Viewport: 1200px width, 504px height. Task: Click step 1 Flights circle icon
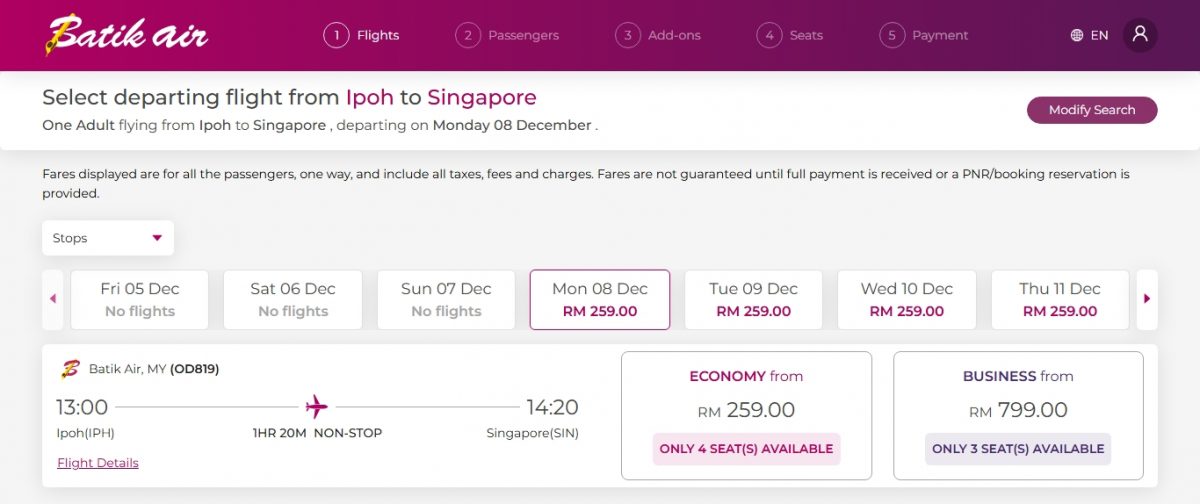(x=336, y=35)
